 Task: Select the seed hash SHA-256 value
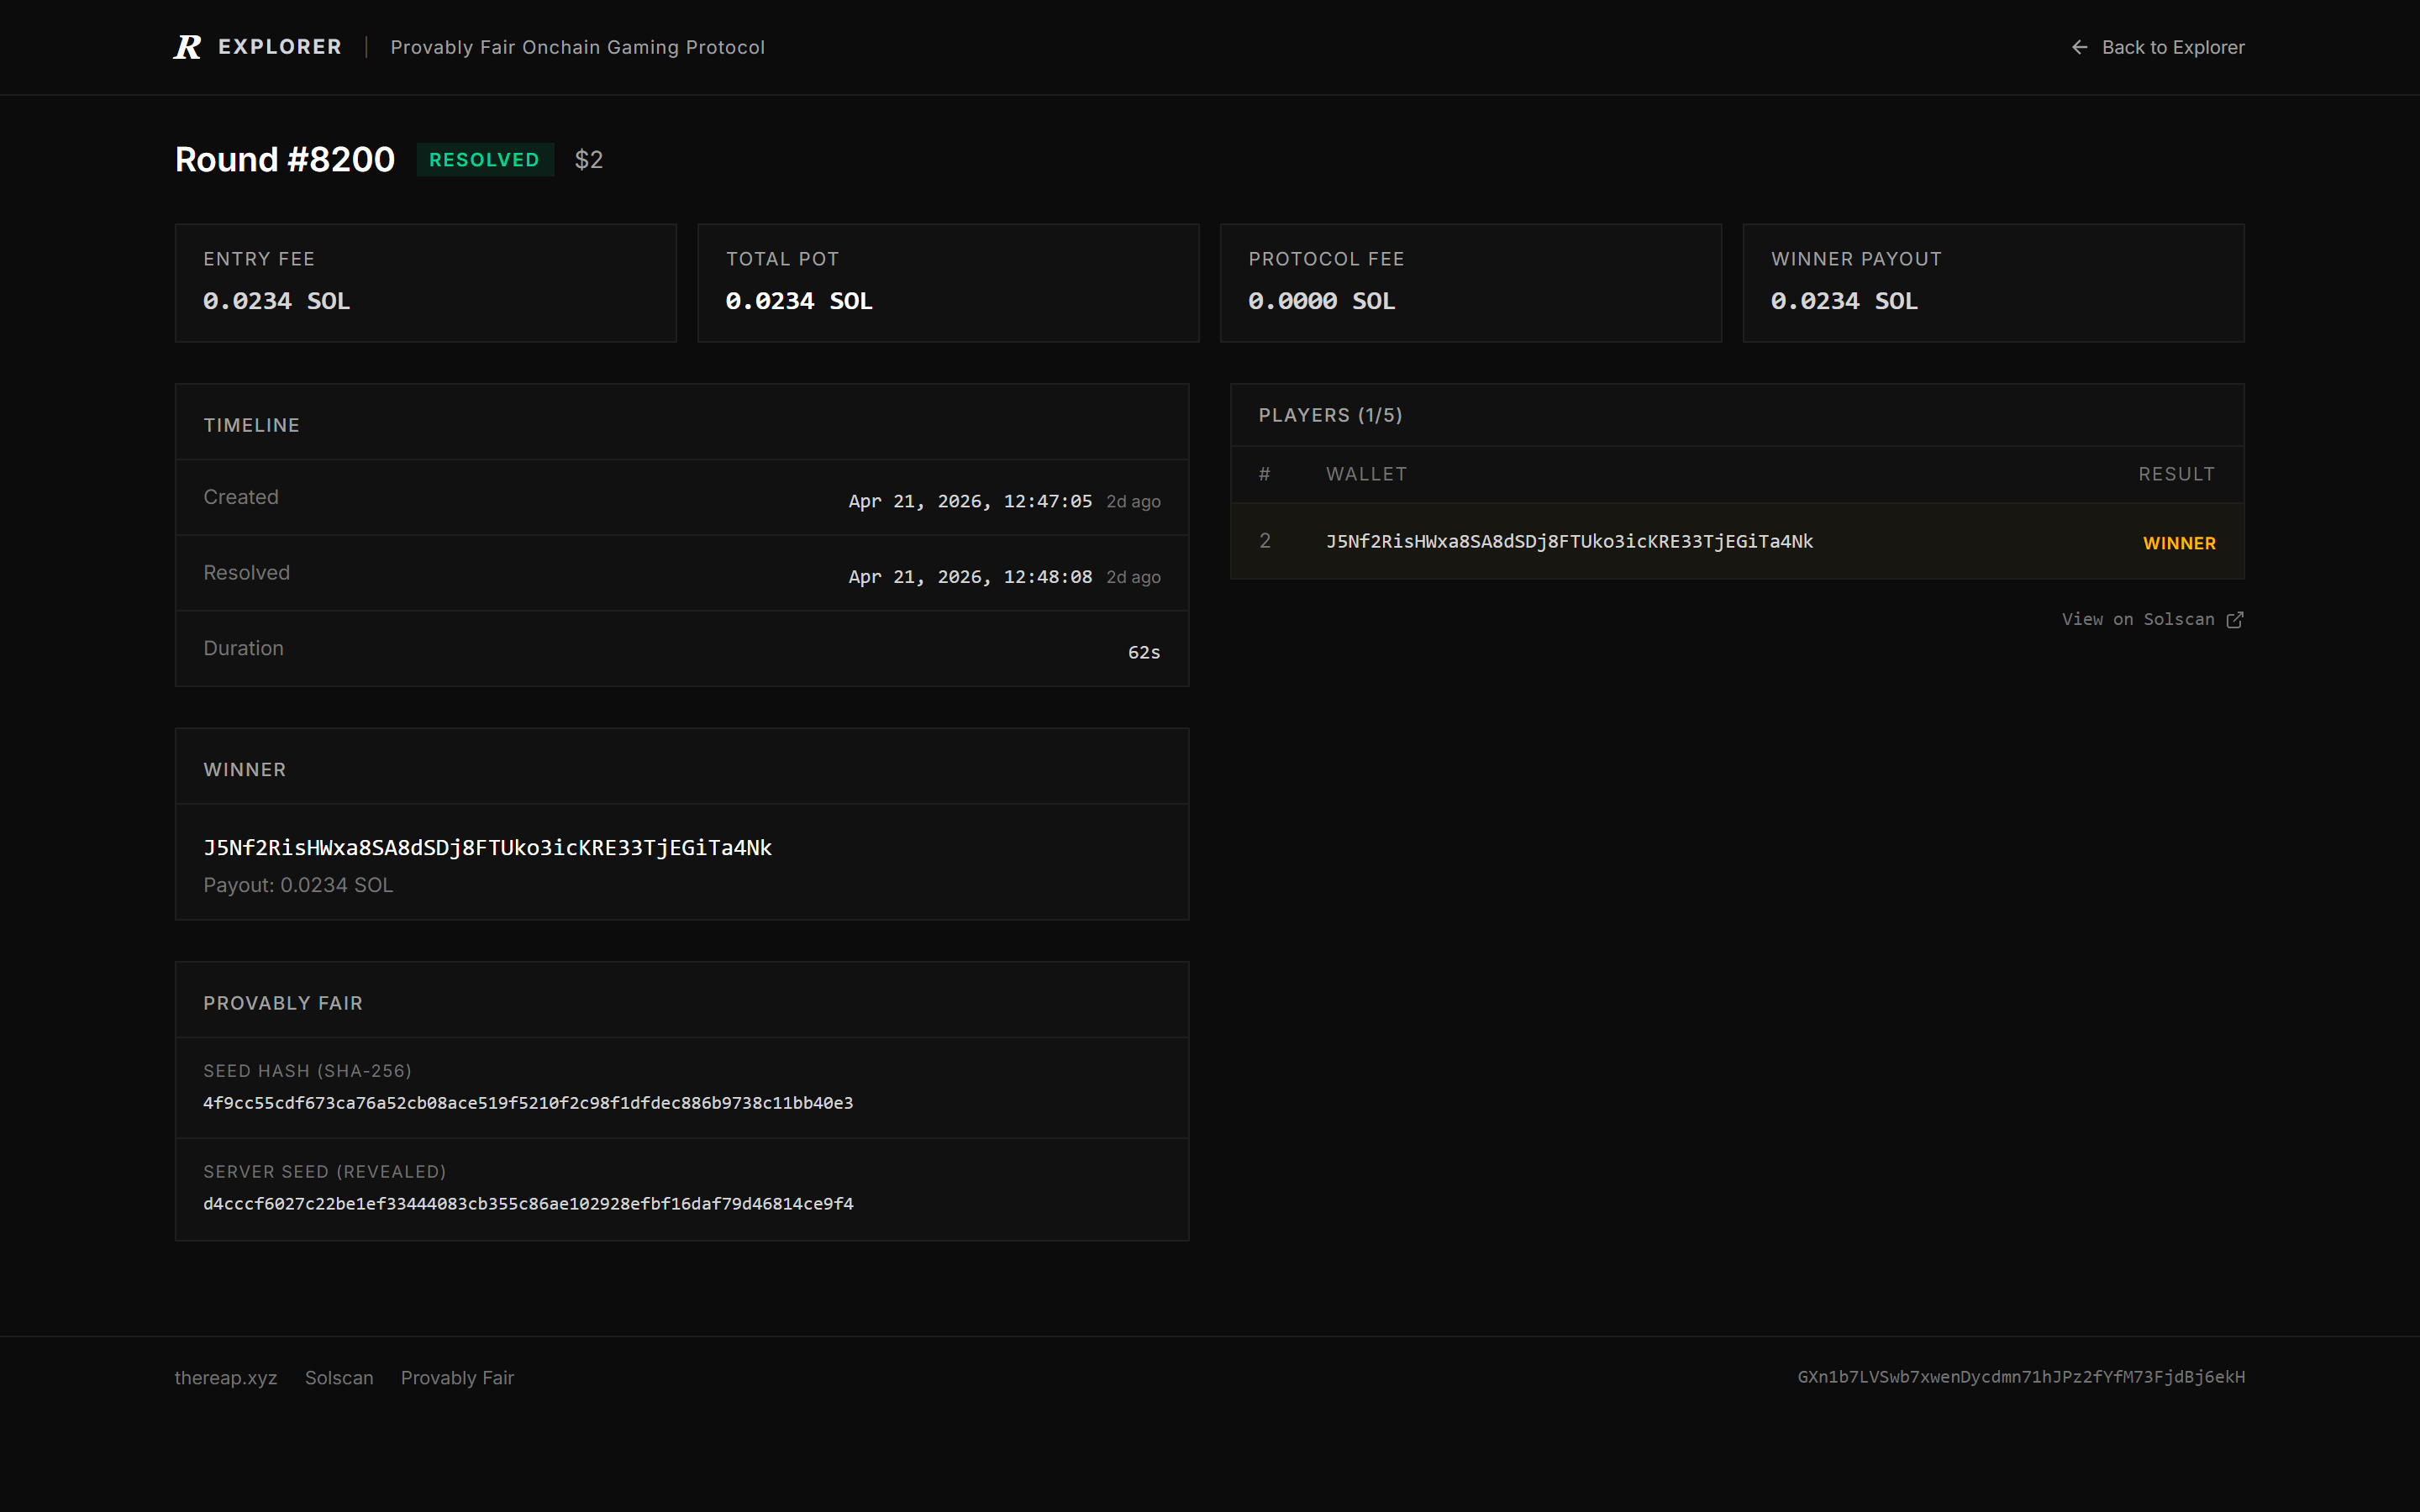coord(528,1103)
